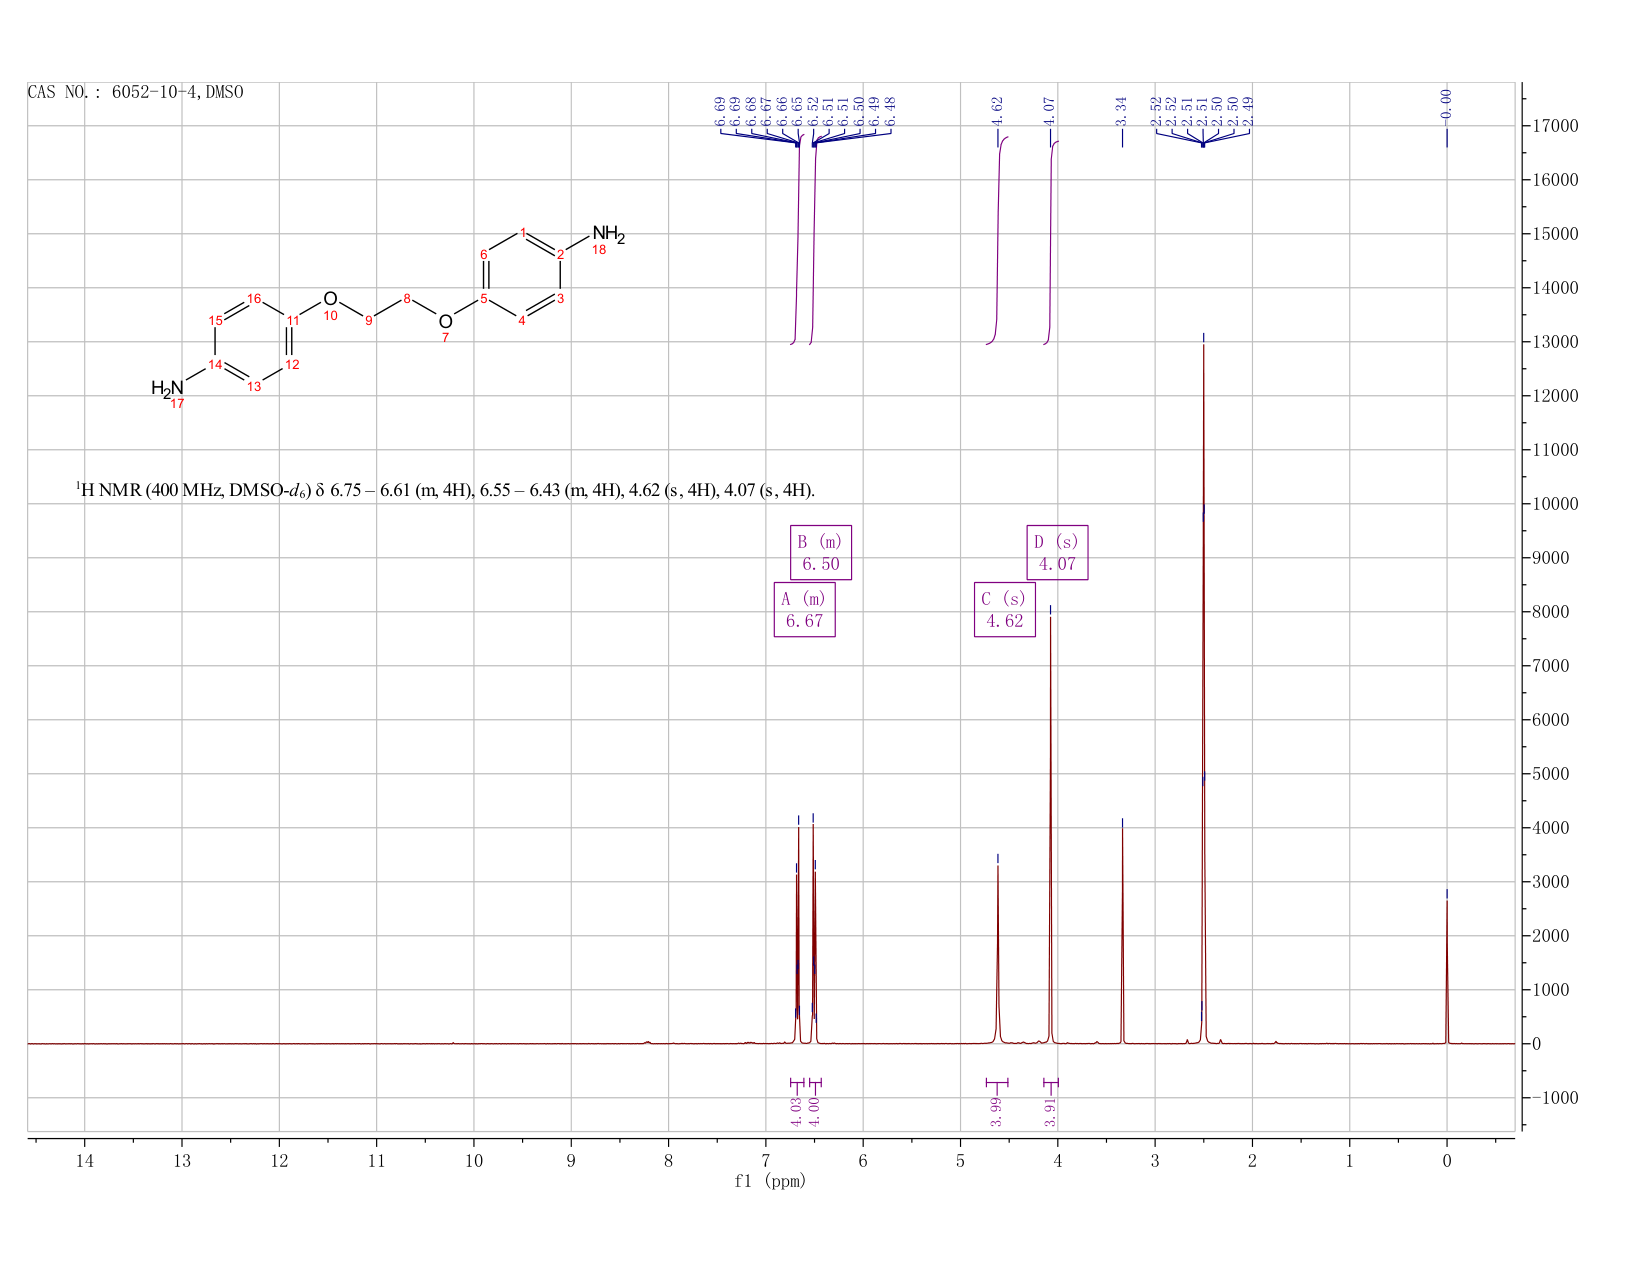Viewport: 1650px width, 1275px height.
Task: Select the singlet label box C (s) 4.62
Action: click(x=1004, y=610)
